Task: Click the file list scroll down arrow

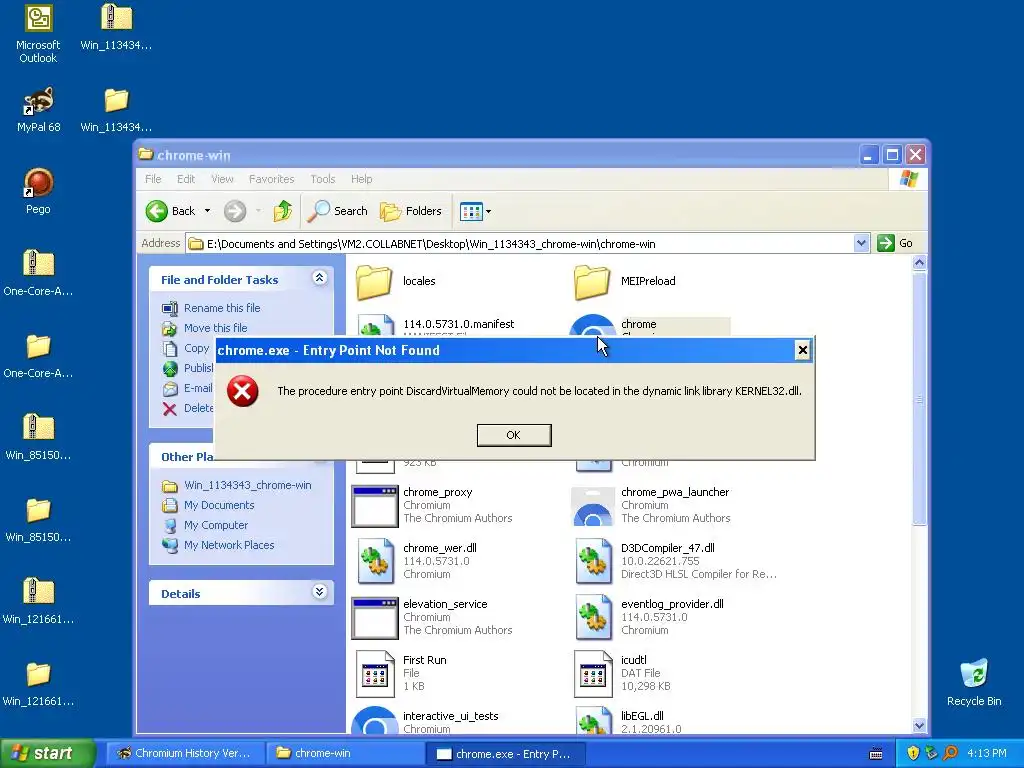Action: click(x=919, y=725)
